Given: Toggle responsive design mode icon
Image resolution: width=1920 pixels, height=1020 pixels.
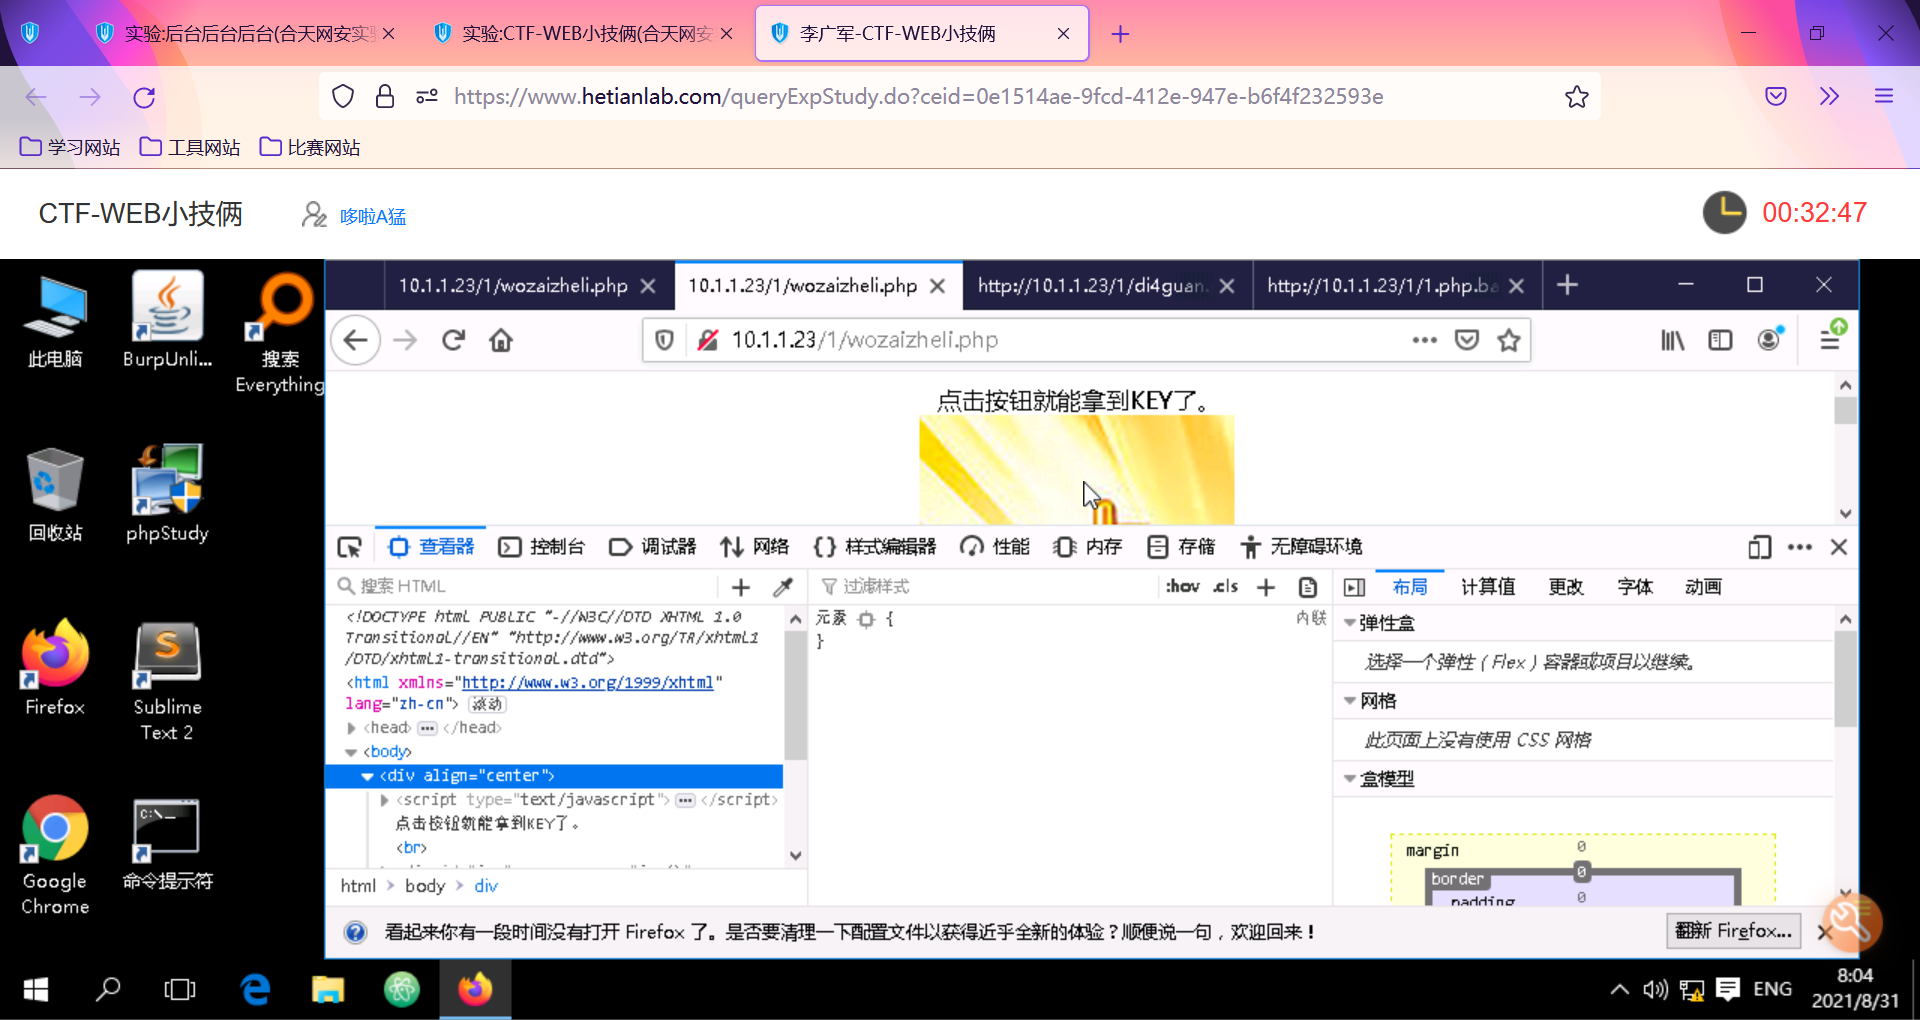Looking at the screenshot, I should click(x=1759, y=547).
